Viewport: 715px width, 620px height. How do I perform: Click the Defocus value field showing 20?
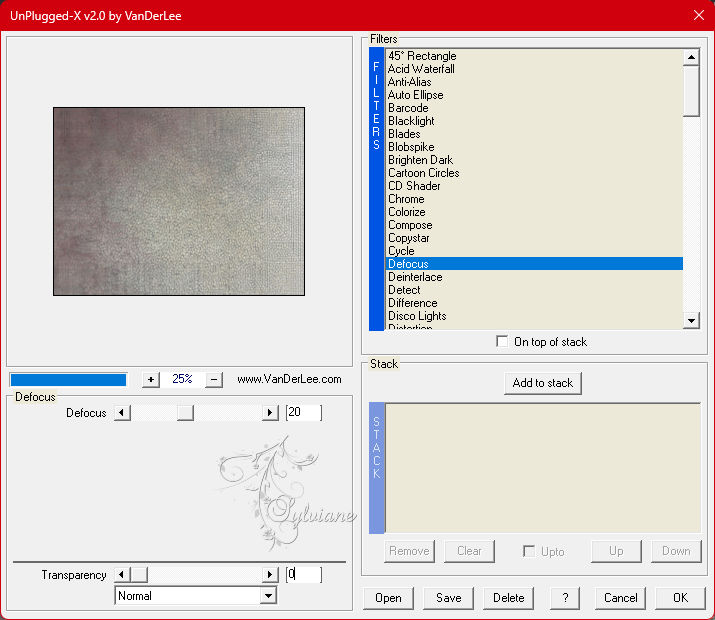pyautogui.click(x=304, y=413)
